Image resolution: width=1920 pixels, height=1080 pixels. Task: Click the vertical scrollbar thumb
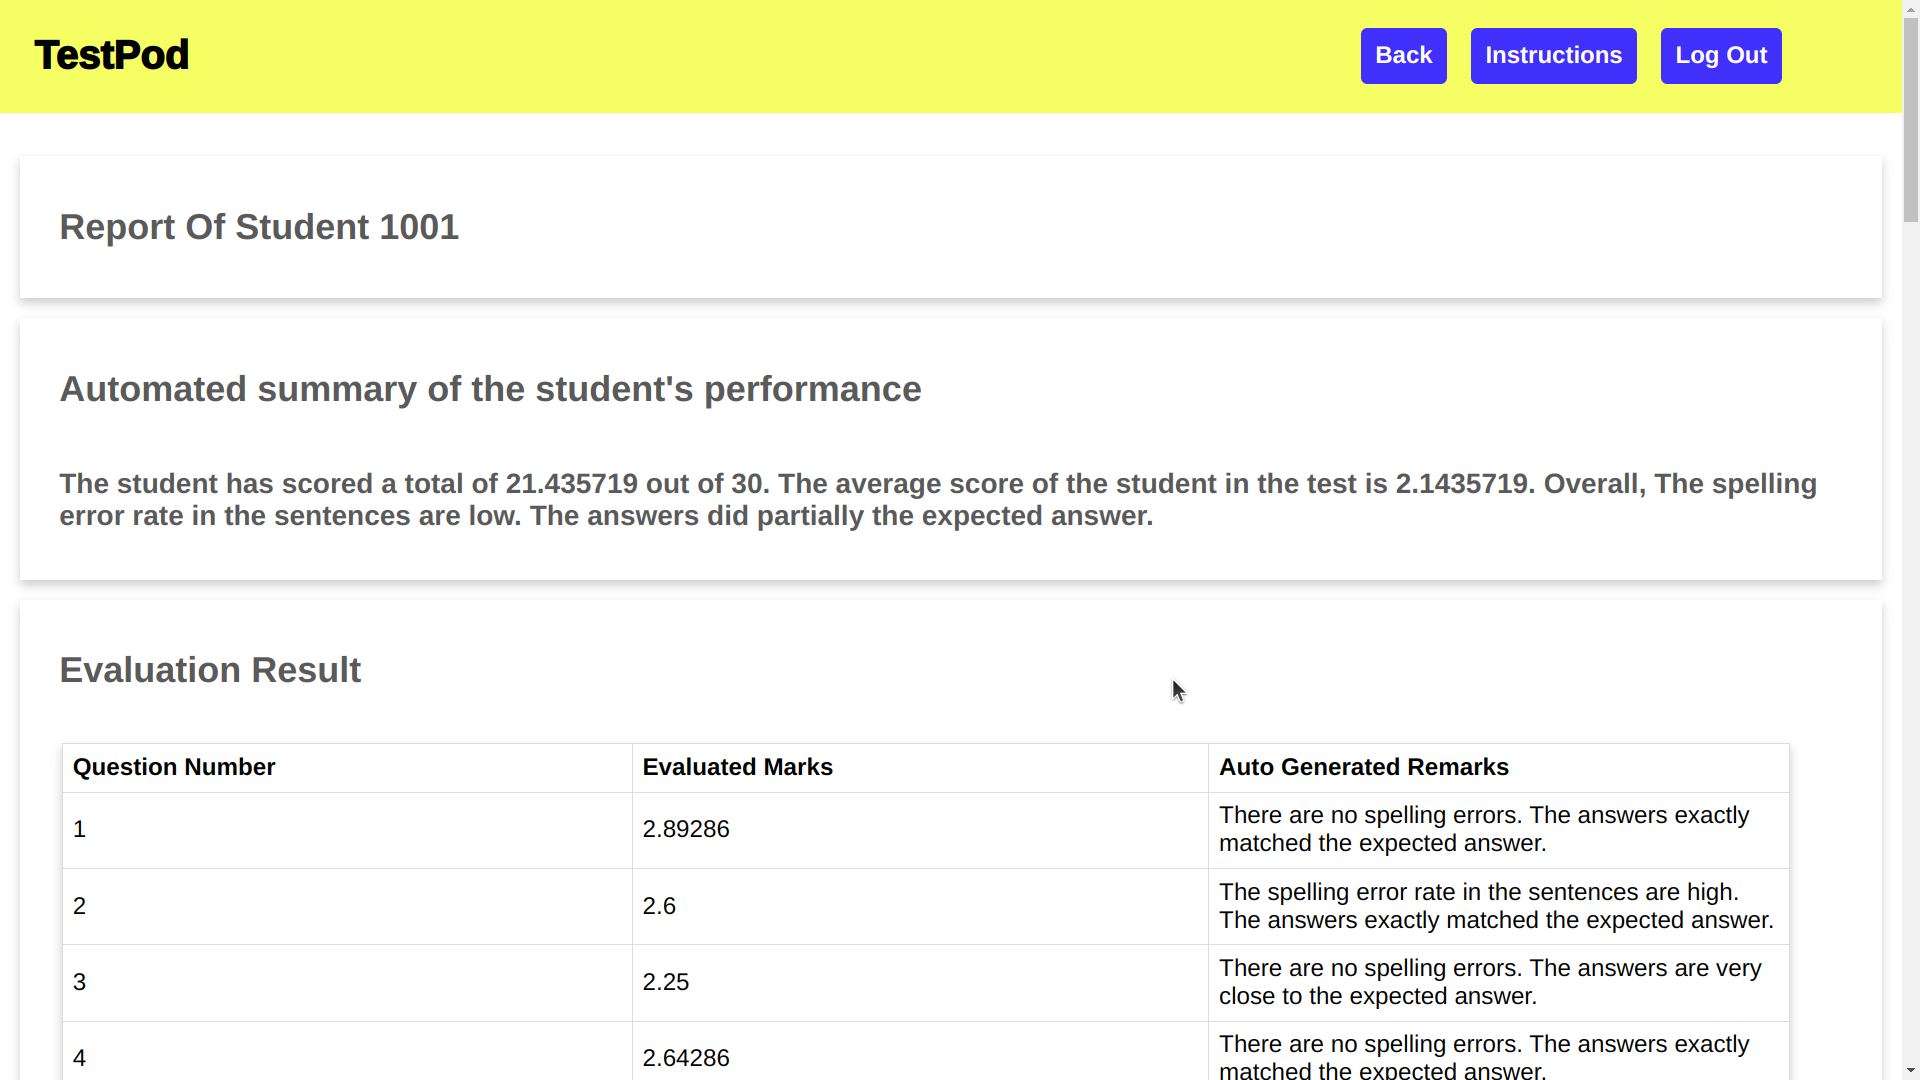point(1910,120)
